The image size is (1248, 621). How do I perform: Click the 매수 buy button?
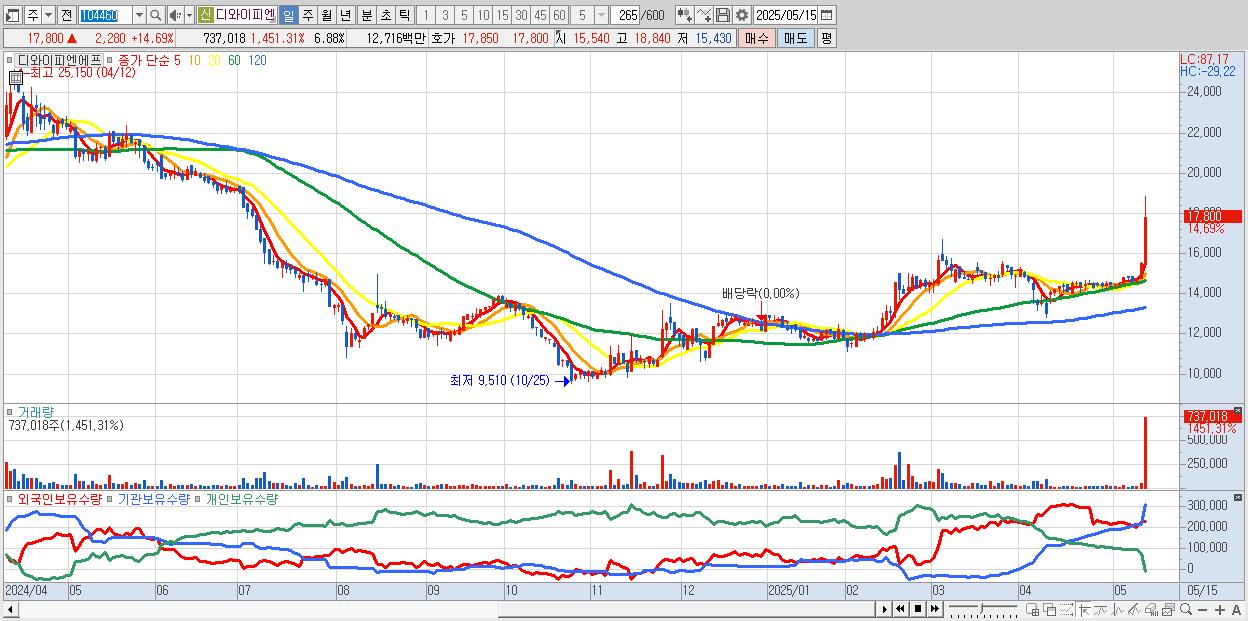[x=757, y=38]
